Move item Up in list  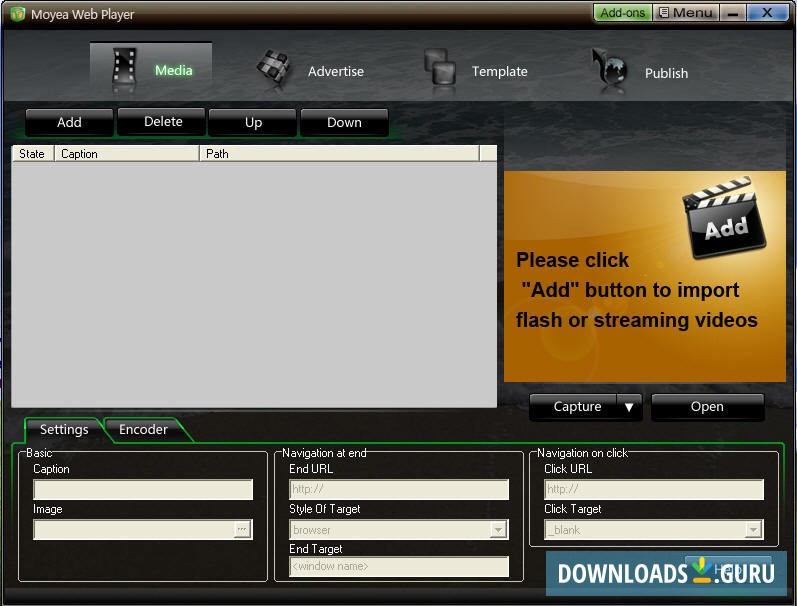253,123
